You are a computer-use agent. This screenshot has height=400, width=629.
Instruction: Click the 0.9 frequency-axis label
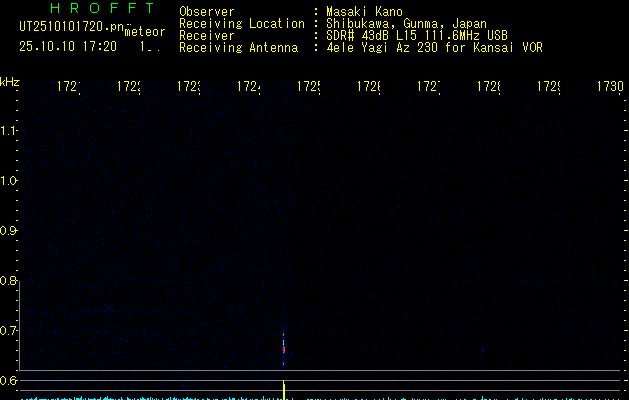point(8,231)
